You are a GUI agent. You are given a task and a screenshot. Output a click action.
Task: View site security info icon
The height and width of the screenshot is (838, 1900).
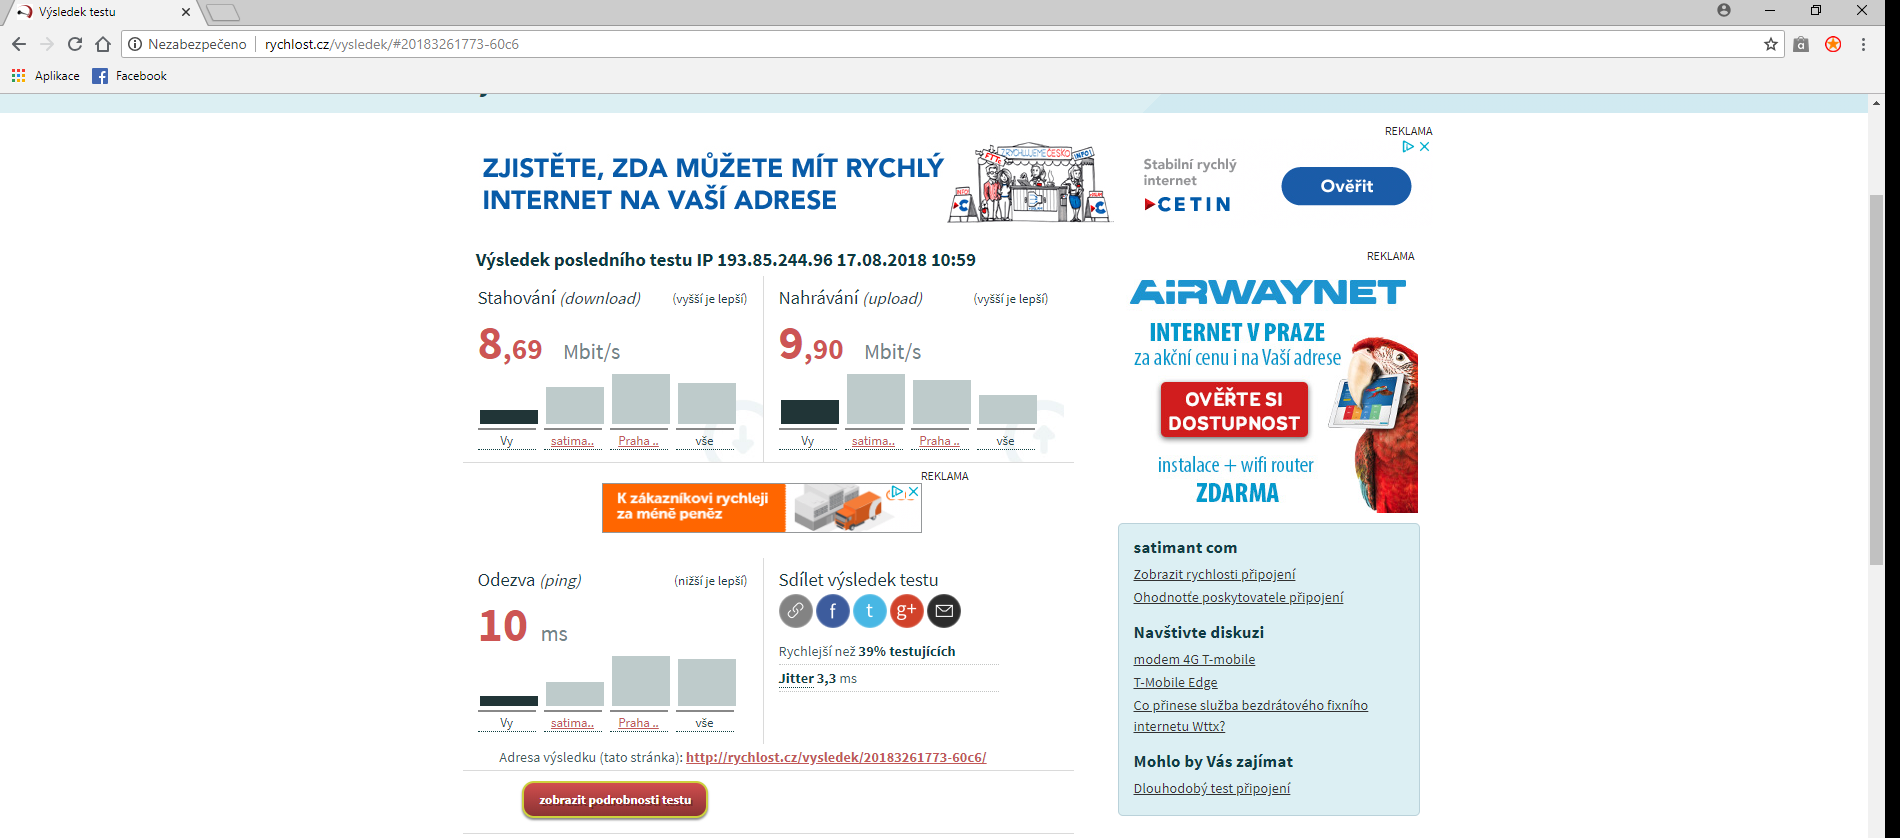click(x=135, y=44)
